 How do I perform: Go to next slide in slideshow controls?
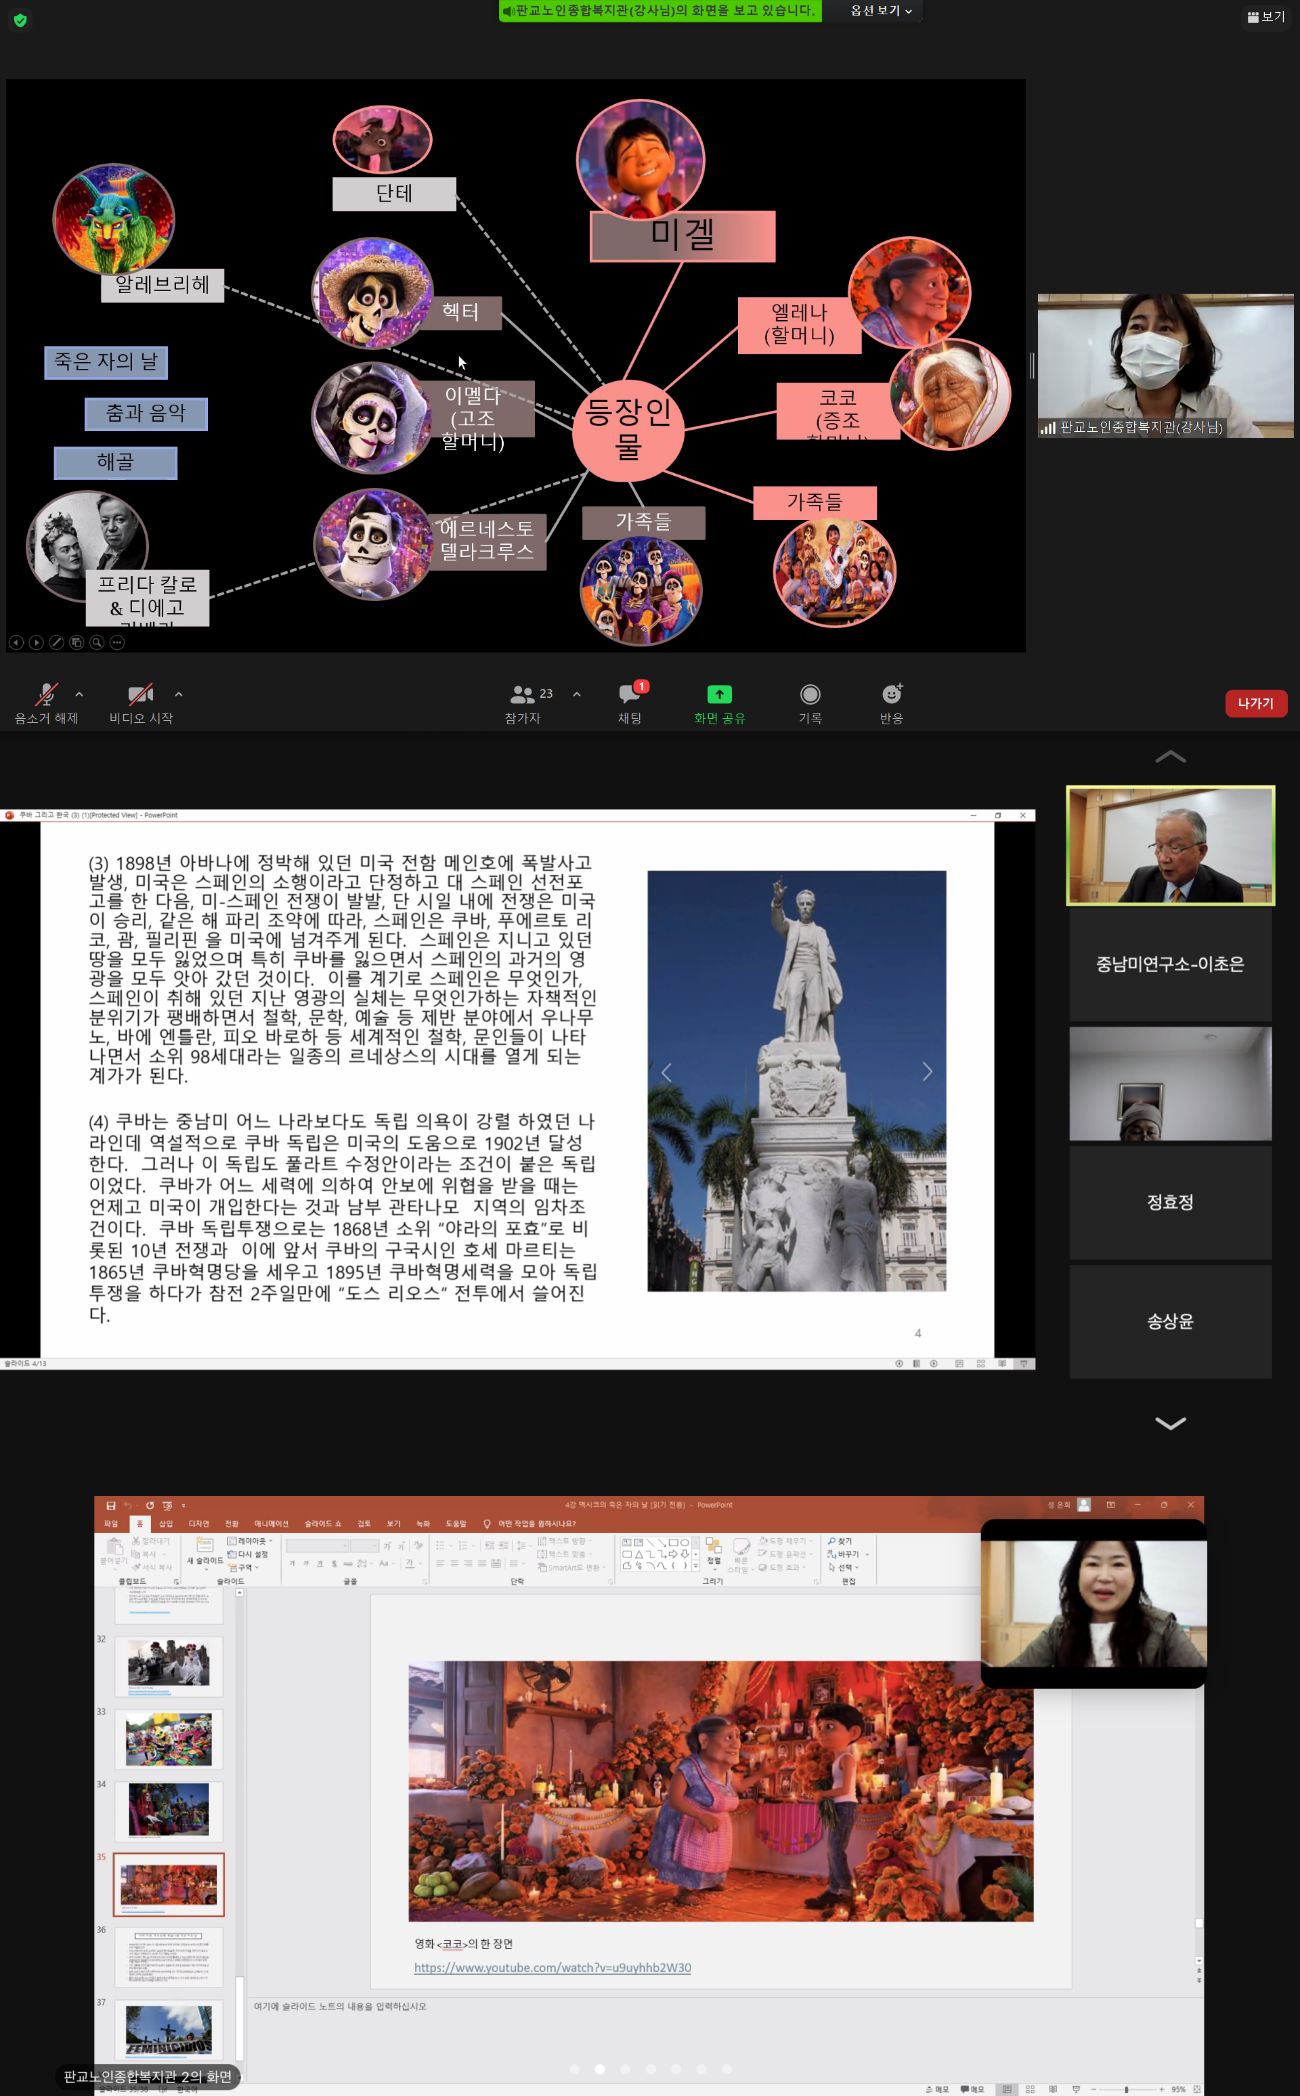point(36,643)
